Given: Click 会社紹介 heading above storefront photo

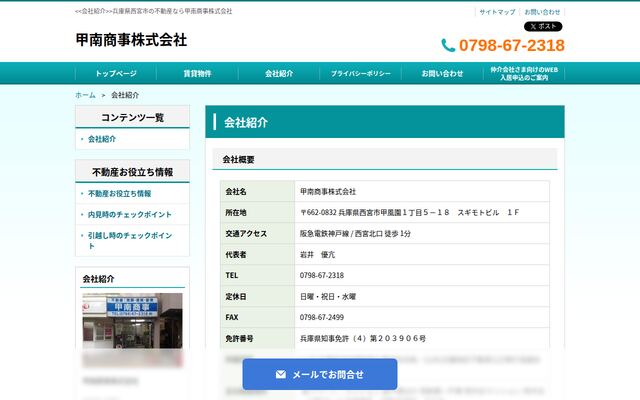Looking at the screenshot, I should 98,279.
